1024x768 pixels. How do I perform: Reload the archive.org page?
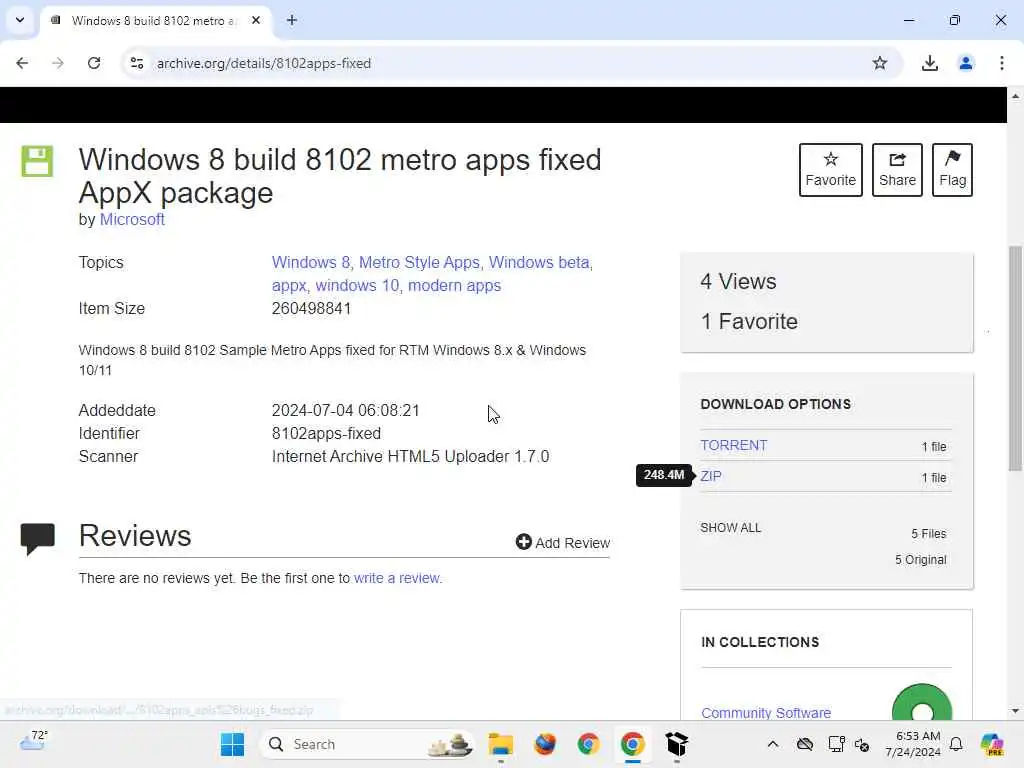click(94, 63)
